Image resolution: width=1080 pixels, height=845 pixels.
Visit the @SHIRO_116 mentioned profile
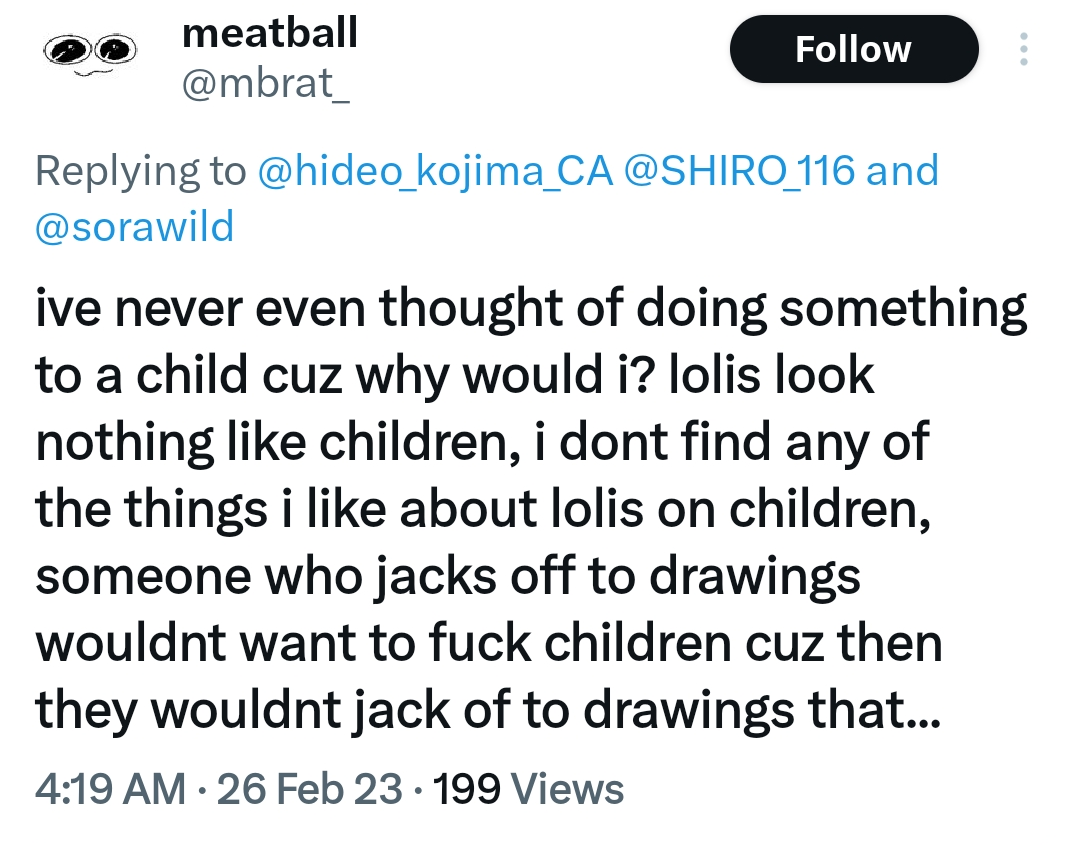[740, 170]
